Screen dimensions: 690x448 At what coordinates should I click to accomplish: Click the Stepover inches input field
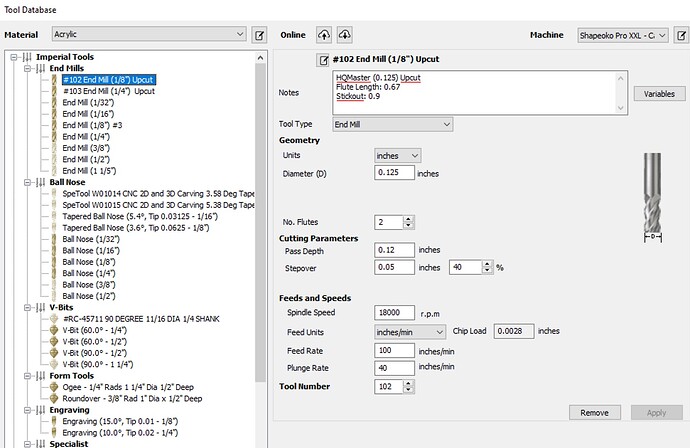(394, 267)
